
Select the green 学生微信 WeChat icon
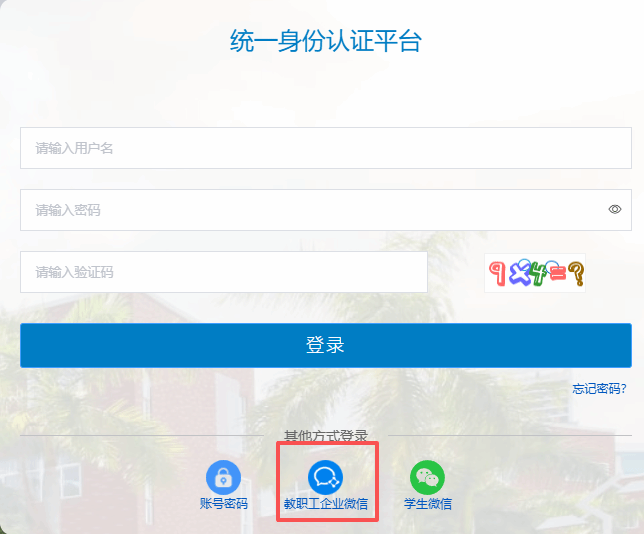(x=428, y=477)
